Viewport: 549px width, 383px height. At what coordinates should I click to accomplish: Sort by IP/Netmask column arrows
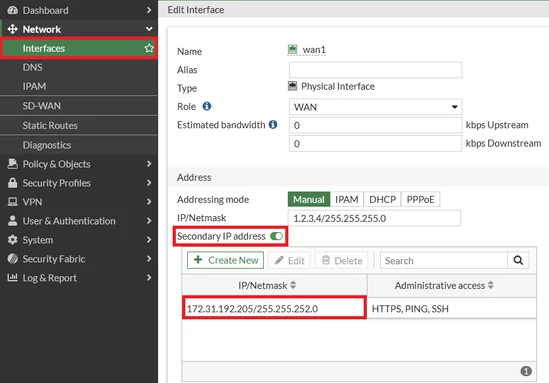coord(293,285)
